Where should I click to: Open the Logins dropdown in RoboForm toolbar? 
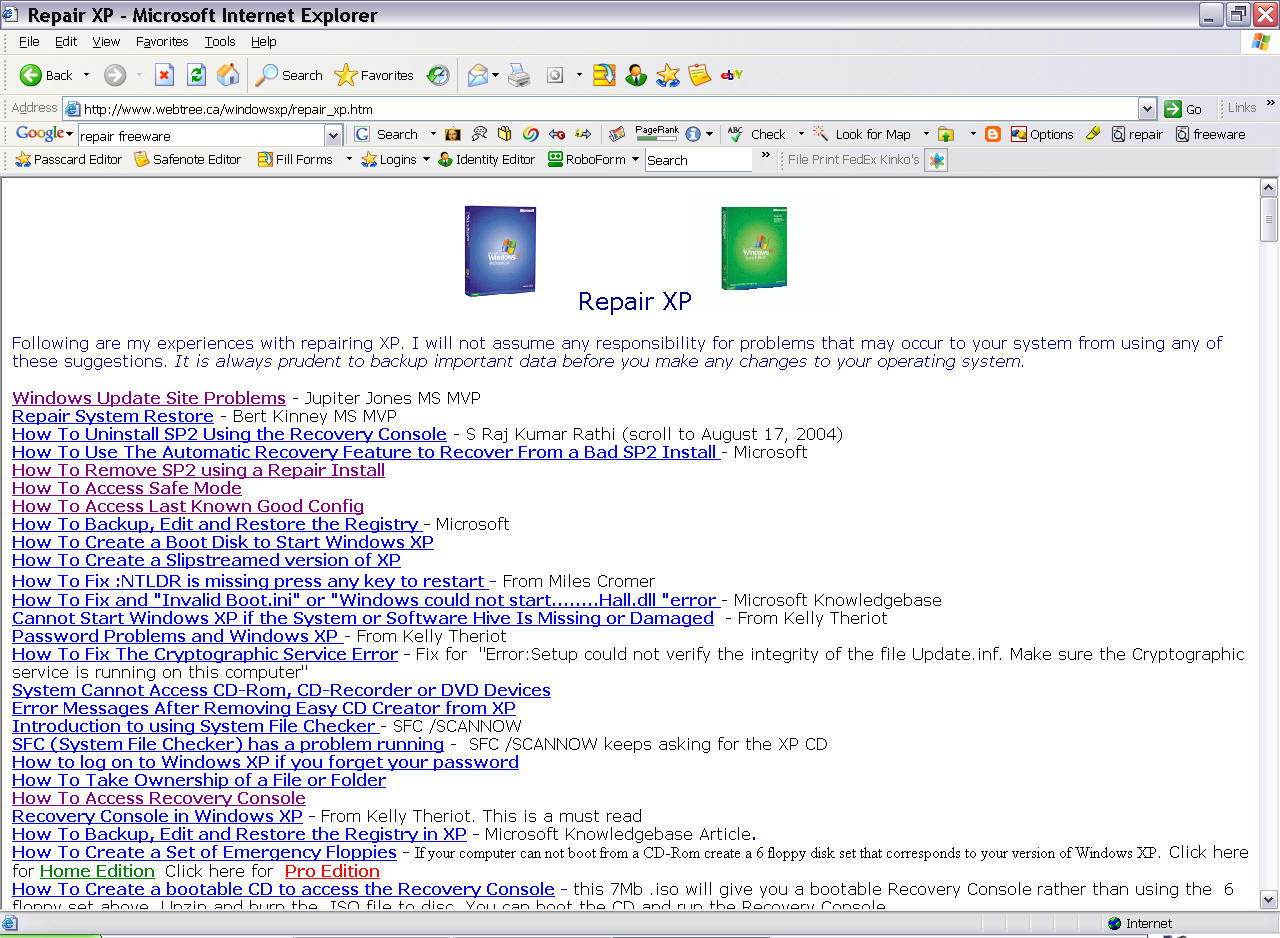click(x=426, y=159)
